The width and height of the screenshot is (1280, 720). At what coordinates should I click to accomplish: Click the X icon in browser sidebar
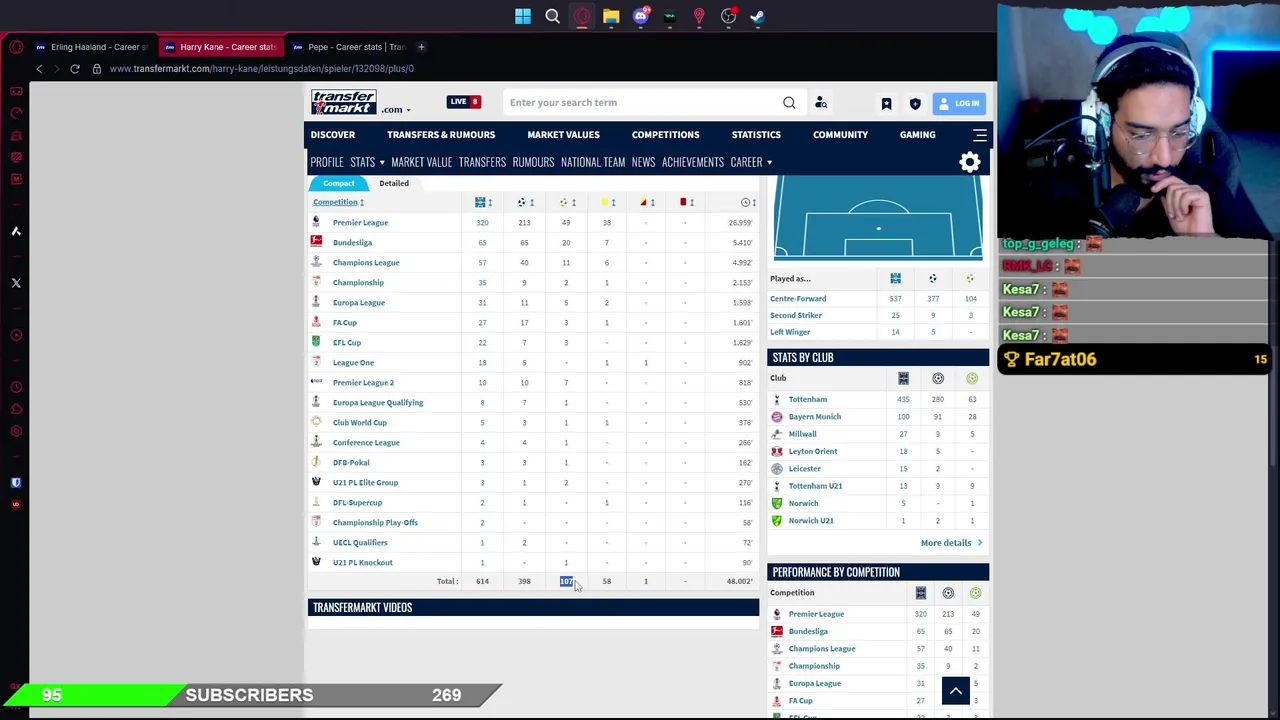[16, 283]
